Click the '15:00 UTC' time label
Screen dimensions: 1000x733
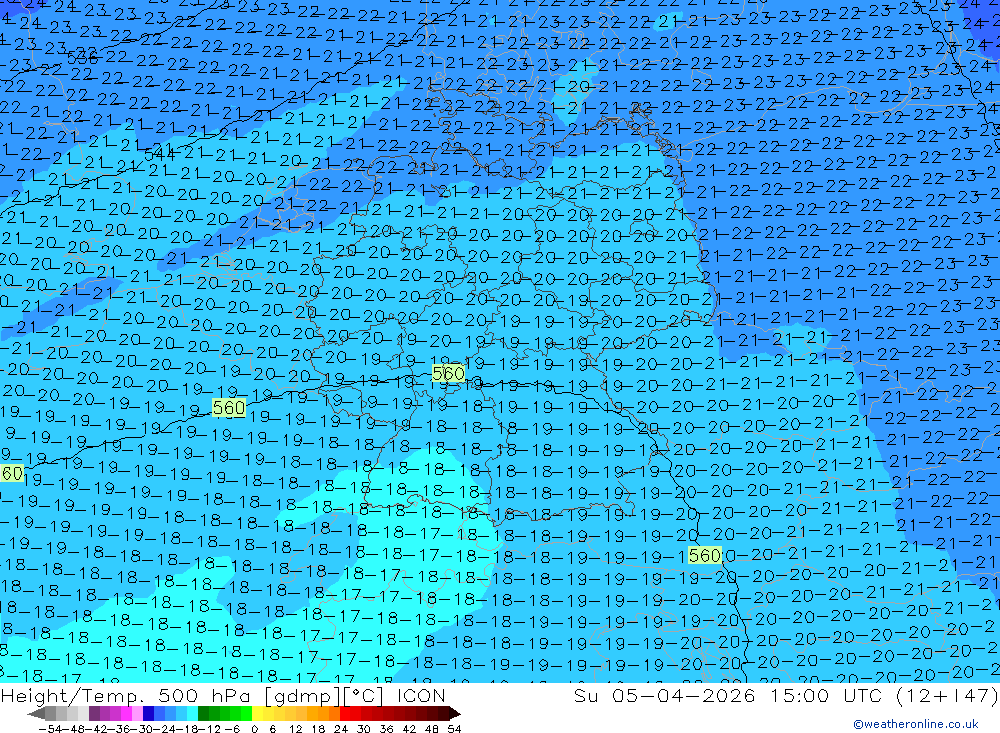[825, 695]
